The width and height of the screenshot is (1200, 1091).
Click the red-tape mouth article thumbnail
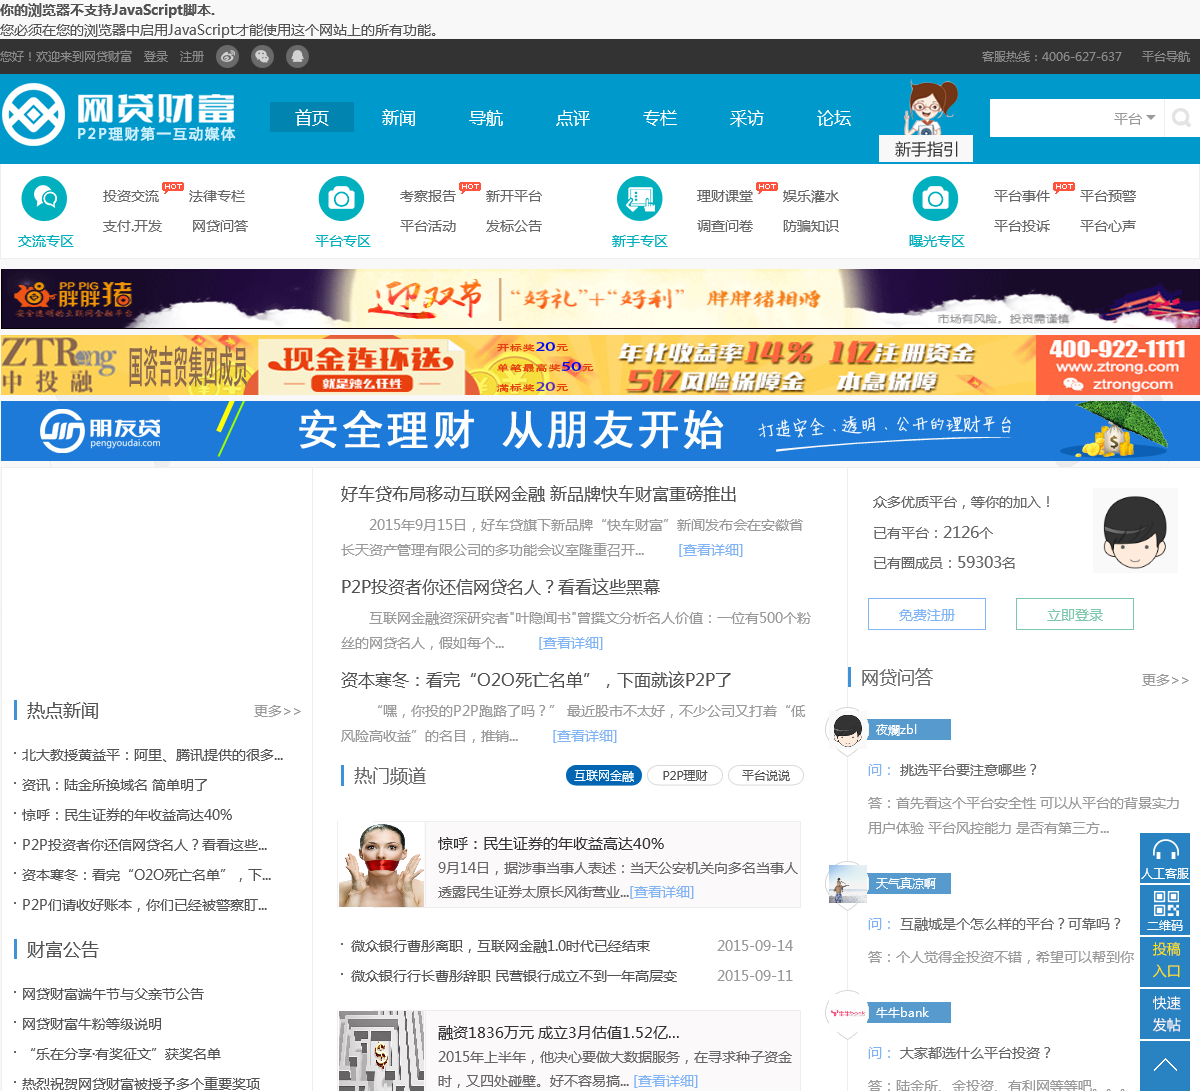pos(381,865)
